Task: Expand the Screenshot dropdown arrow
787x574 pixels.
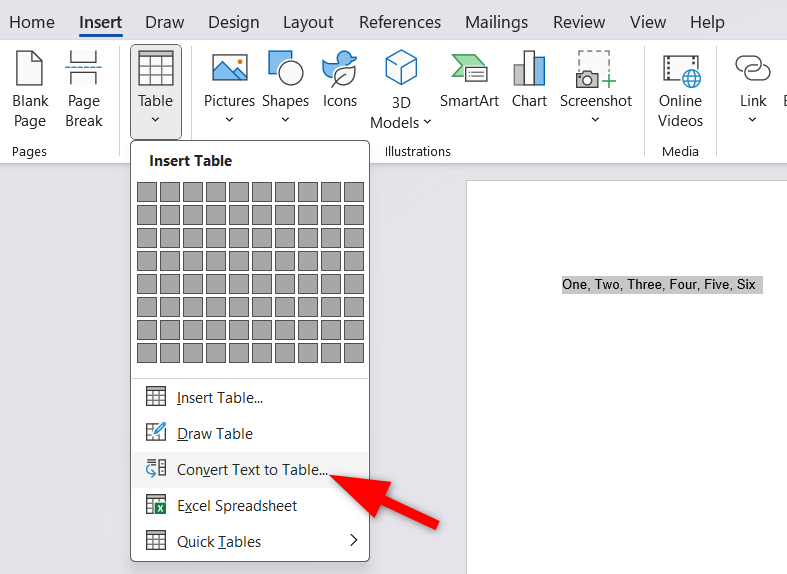Action: coord(595,119)
